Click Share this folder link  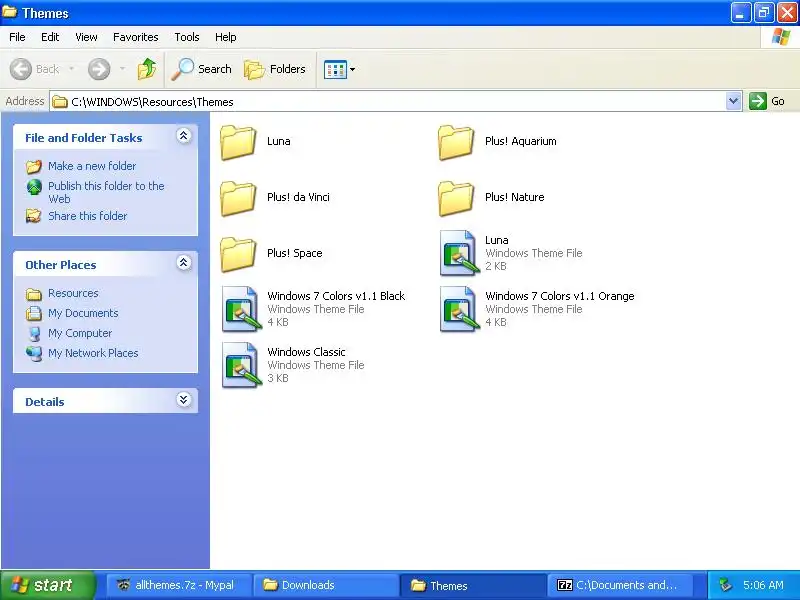pos(88,216)
